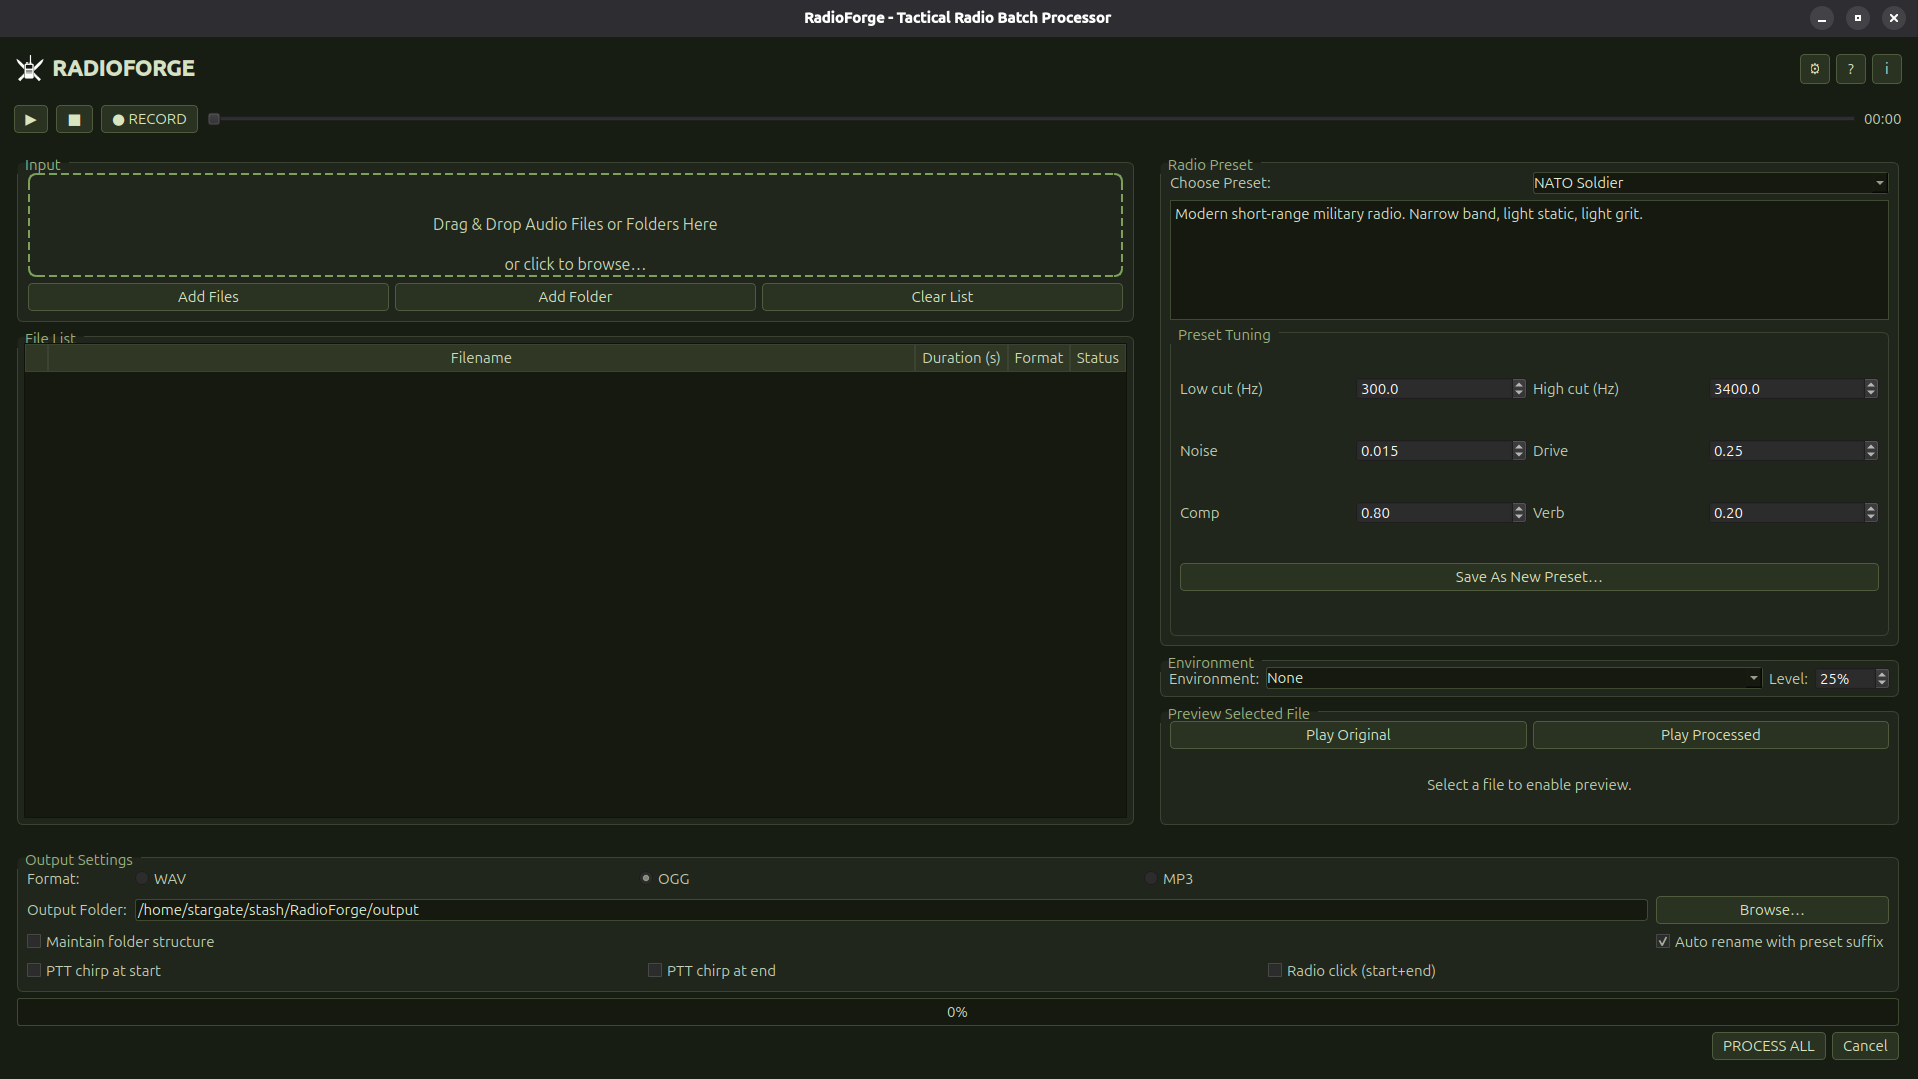The height and width of the screenshot is (1079, 1918).
Task: Click the drag & drop audio files zone
Action: coord(575,225)
